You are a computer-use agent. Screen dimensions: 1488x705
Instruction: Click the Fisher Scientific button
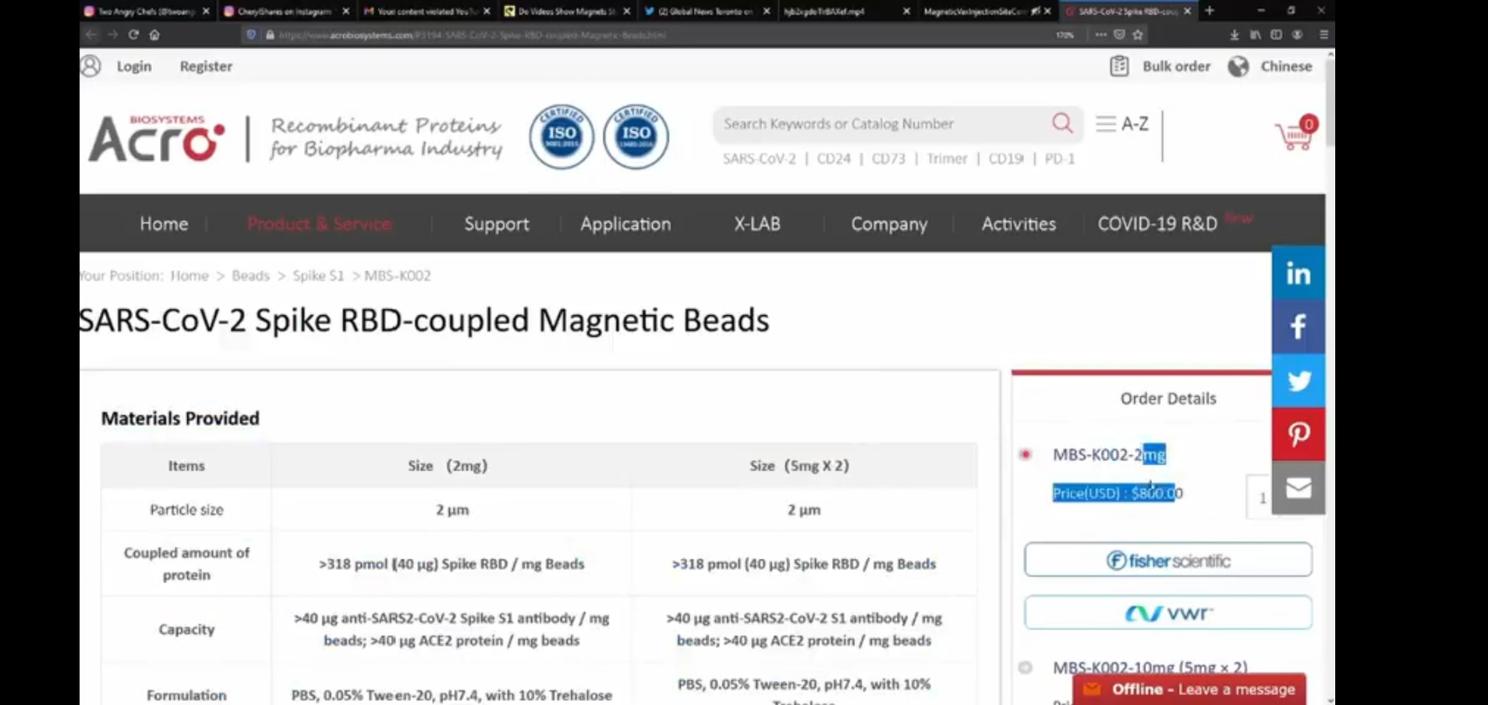pos(1167,560)
